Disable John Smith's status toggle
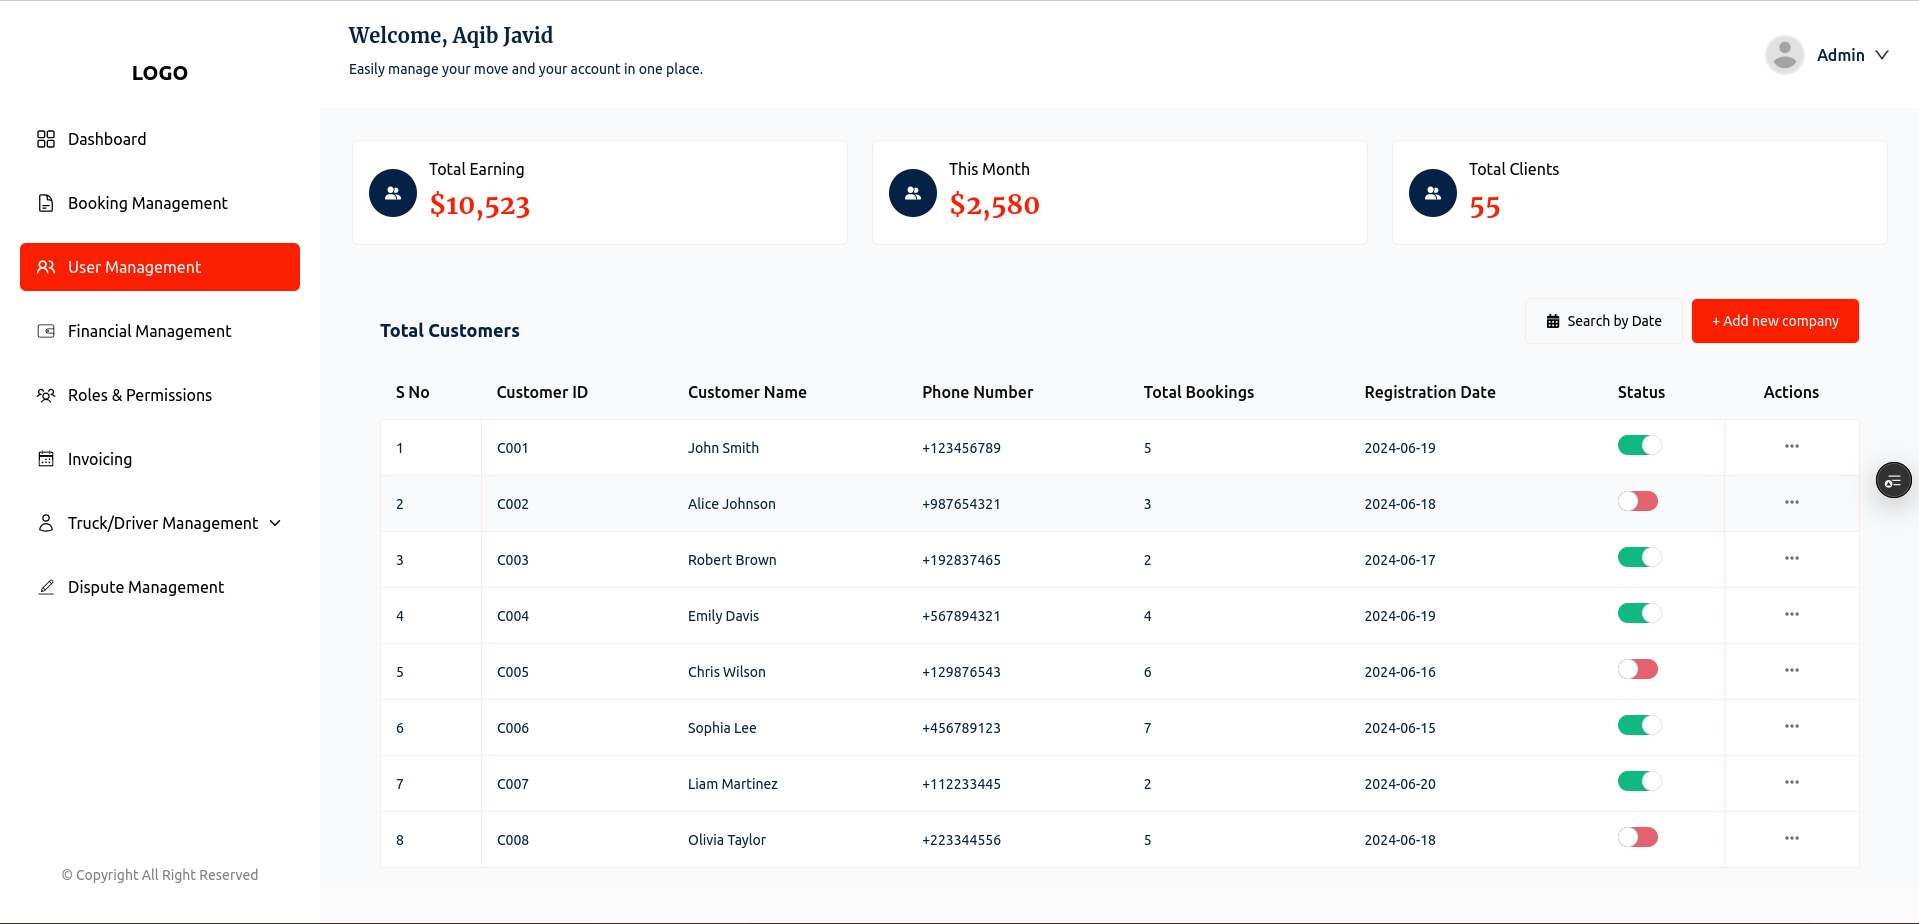1919x924 pixels. [x=1639, y=446]
